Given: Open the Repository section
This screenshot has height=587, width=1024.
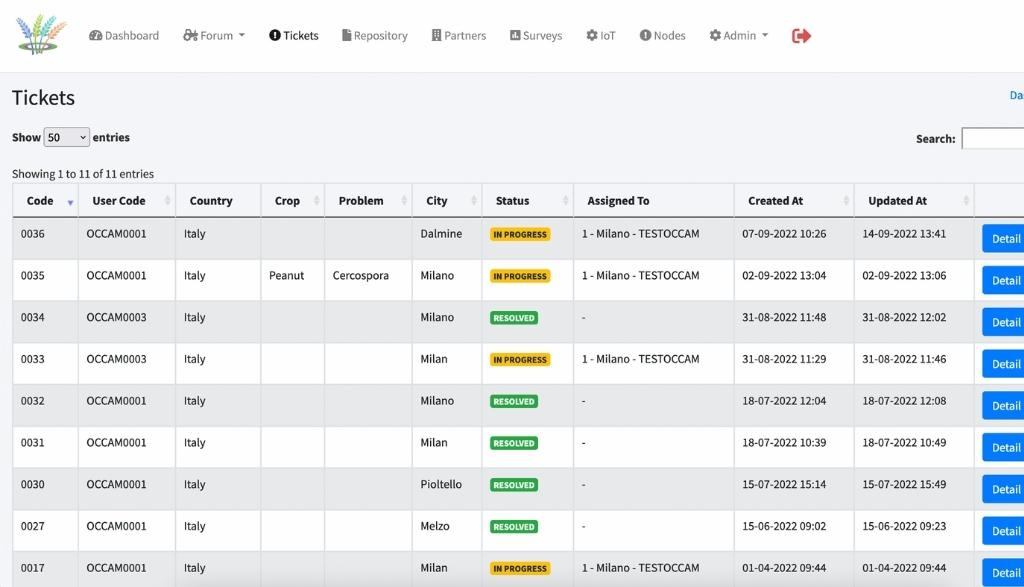Looking at the screenshot, I should pos(375,36).
